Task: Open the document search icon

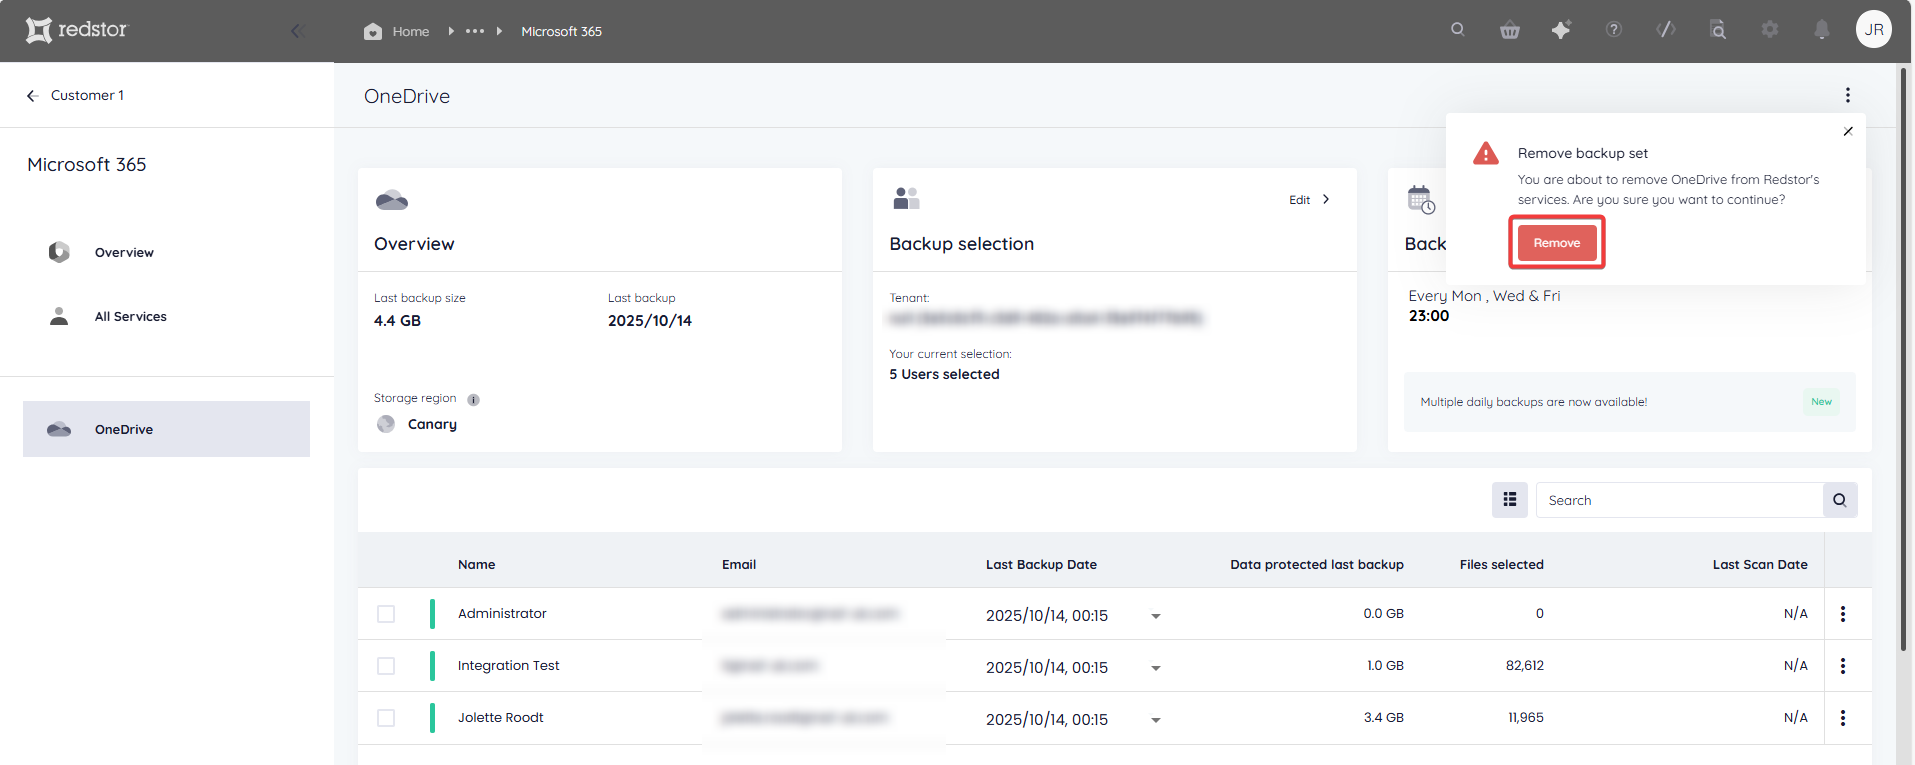Action: pyautogui.click(x=1718, y=30)
